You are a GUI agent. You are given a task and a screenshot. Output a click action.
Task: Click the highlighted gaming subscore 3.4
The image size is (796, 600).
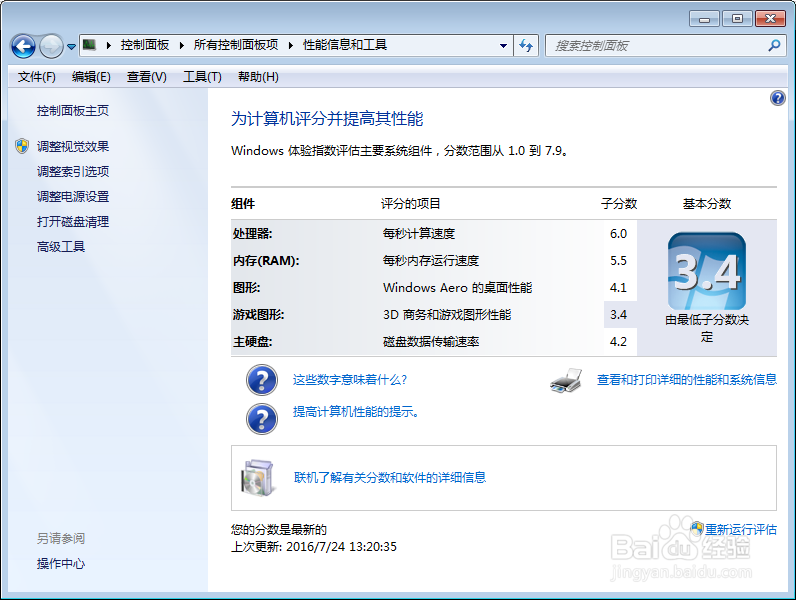click(x=618, y=315)
